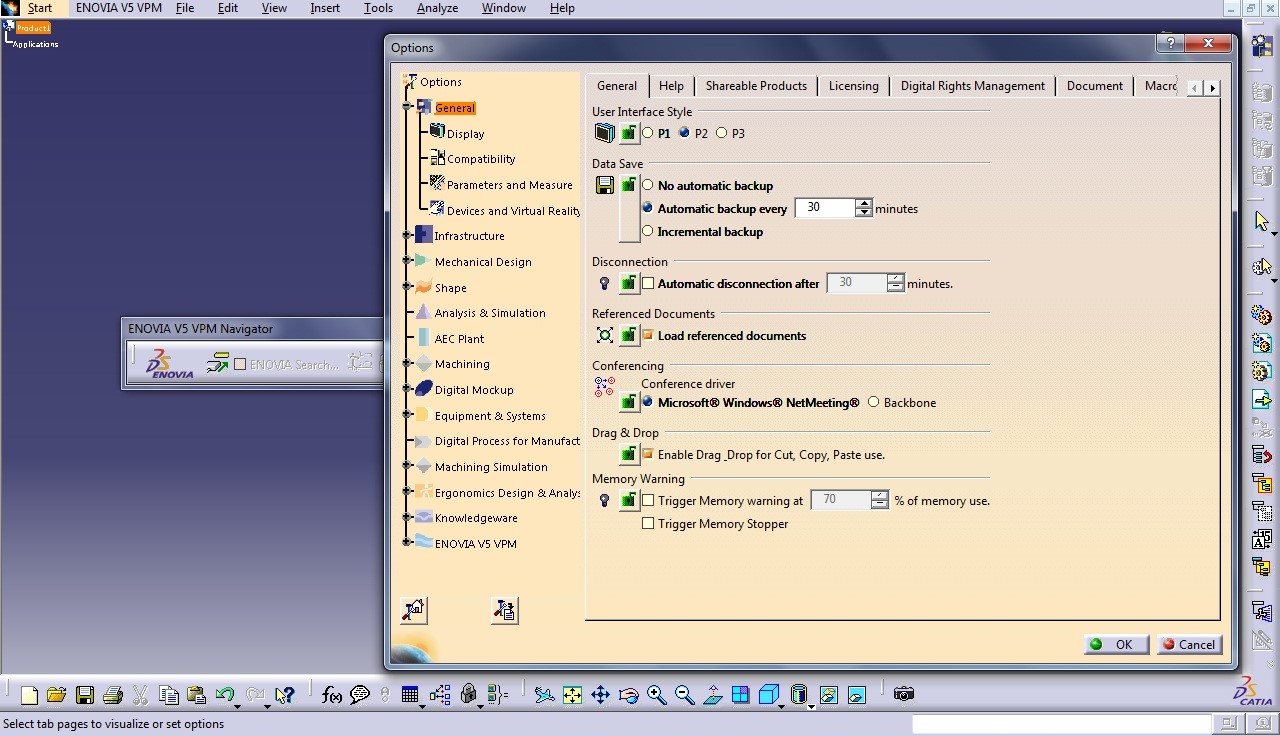Click the Print icon in bottom toolbar
Image resolution: width=1280 pixels, height=736 pixels.
(112, 694)
